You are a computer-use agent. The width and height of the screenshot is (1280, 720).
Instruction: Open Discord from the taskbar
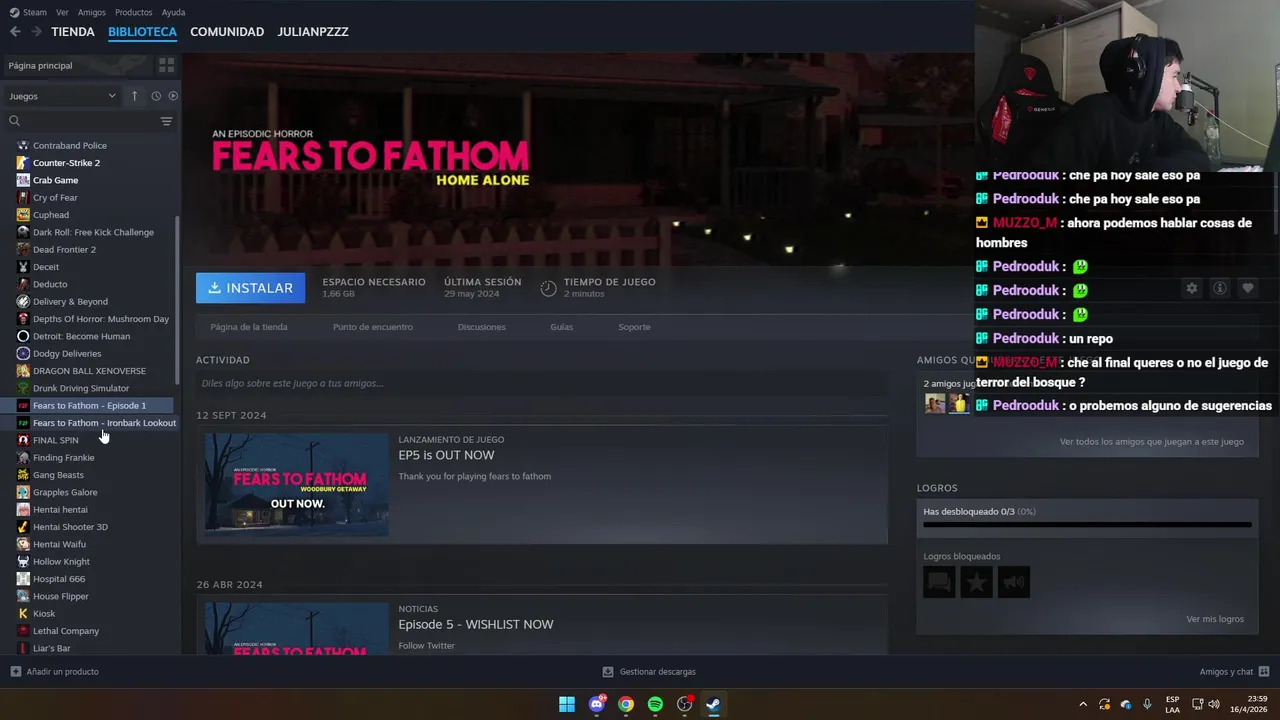tap(597, 704)
